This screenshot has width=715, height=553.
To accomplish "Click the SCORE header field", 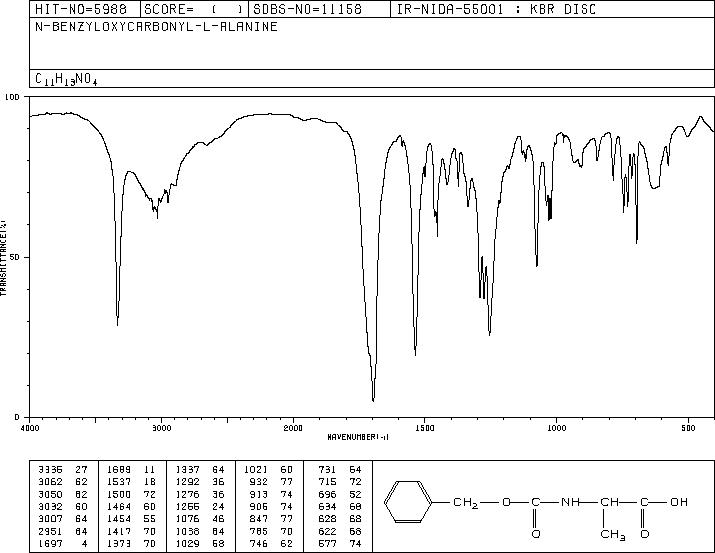I will point(194,9).
